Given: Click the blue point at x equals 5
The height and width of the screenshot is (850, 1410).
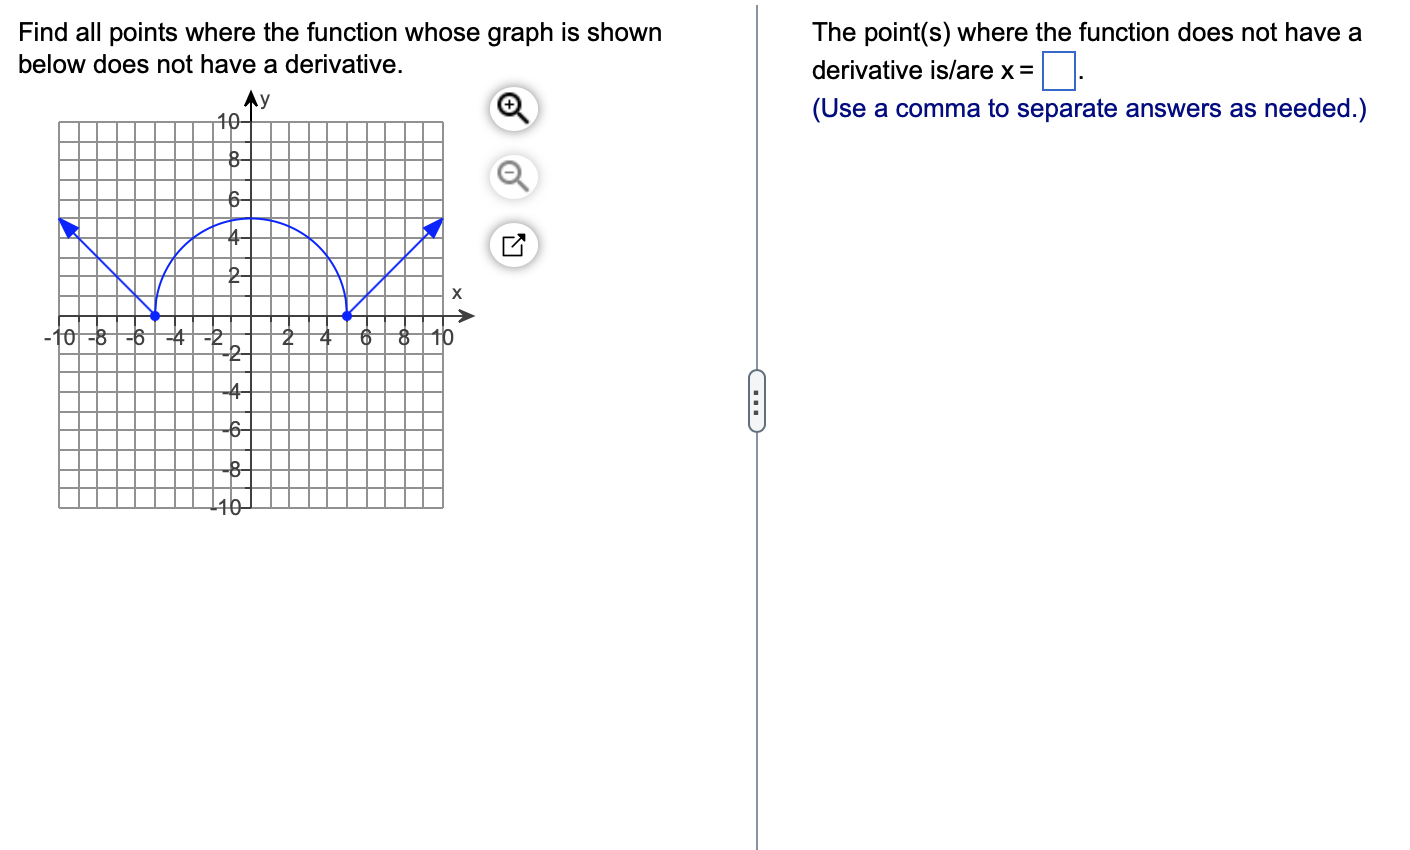Looking at the screenshot, I should tap(346, 315).
